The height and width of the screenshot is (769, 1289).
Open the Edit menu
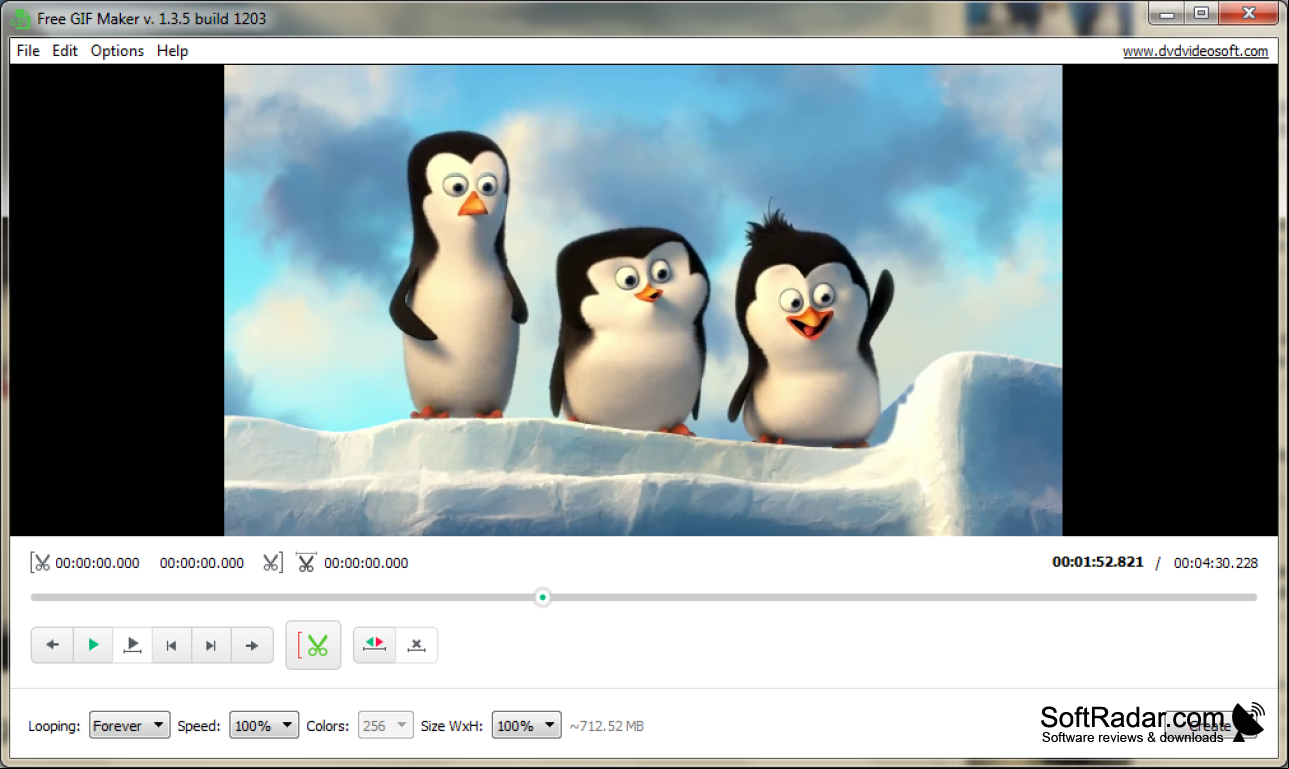[65, 51]
